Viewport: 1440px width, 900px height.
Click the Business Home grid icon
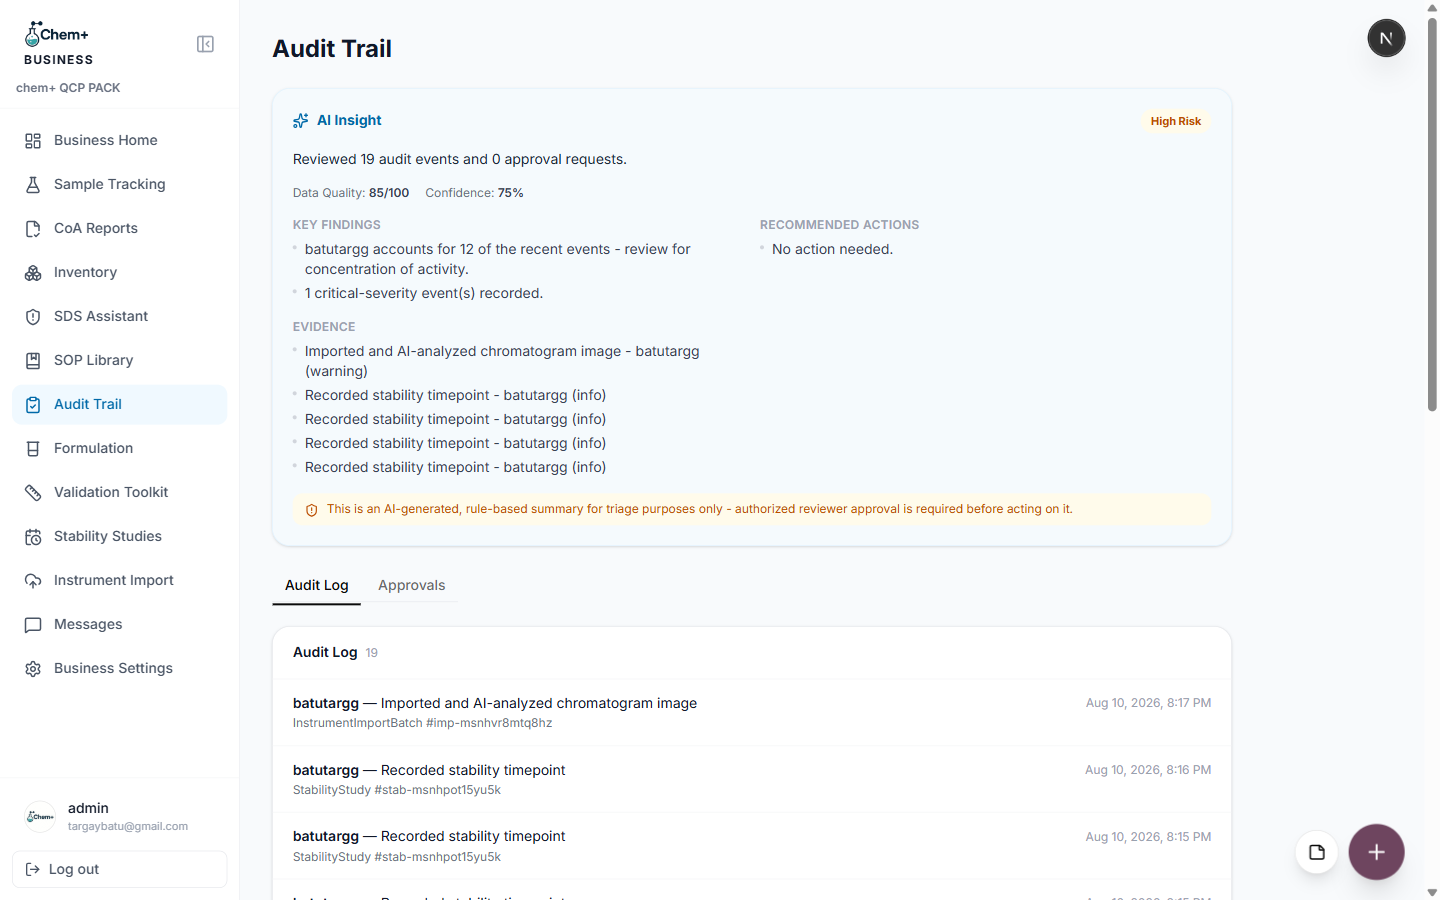[33, 141]
